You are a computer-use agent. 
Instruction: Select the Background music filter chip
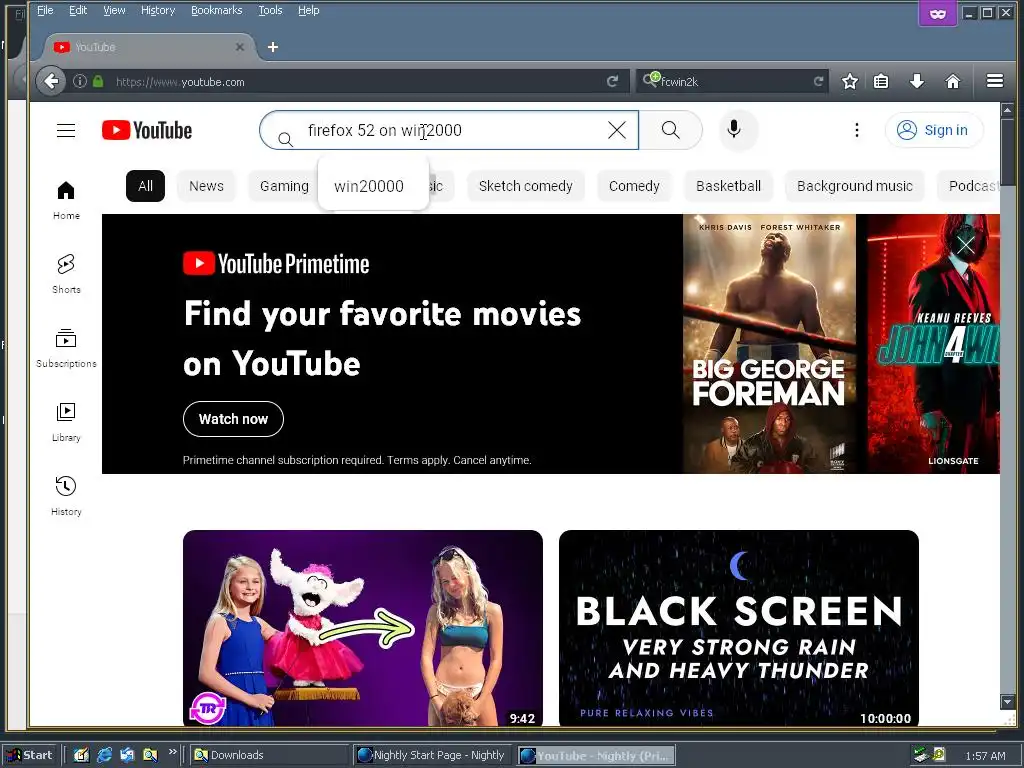click(x=855, y=186)
